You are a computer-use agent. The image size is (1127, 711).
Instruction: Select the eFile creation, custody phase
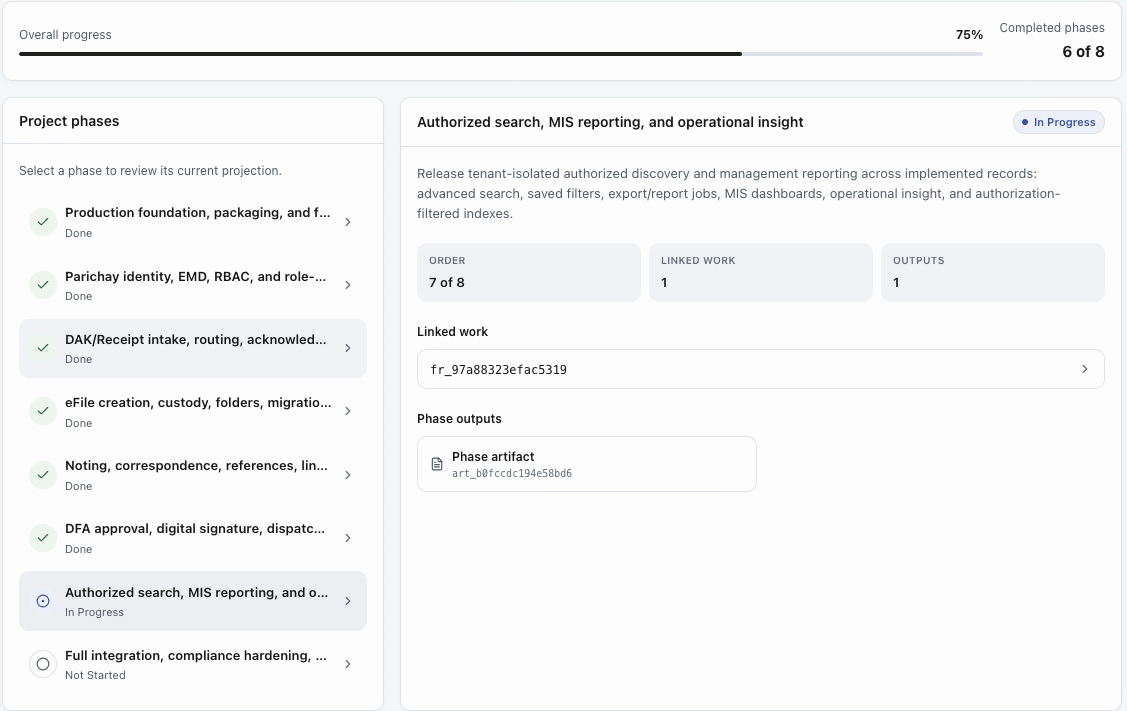click(193, 411)
